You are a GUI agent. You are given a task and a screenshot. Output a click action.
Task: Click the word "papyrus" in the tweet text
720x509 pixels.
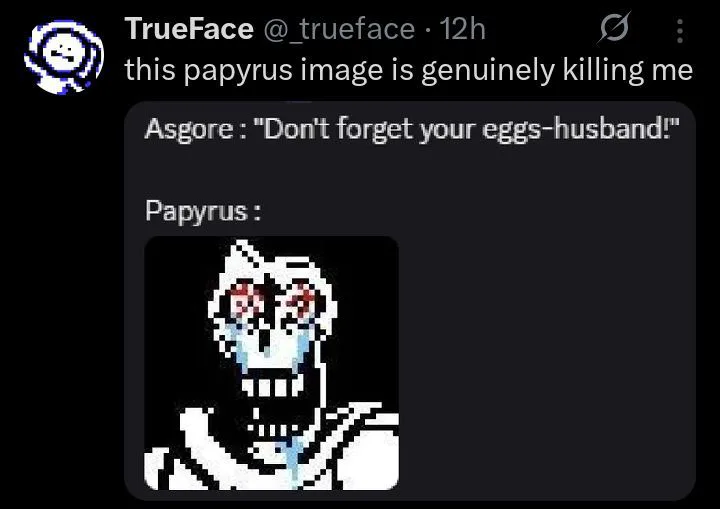pos(238,72)
